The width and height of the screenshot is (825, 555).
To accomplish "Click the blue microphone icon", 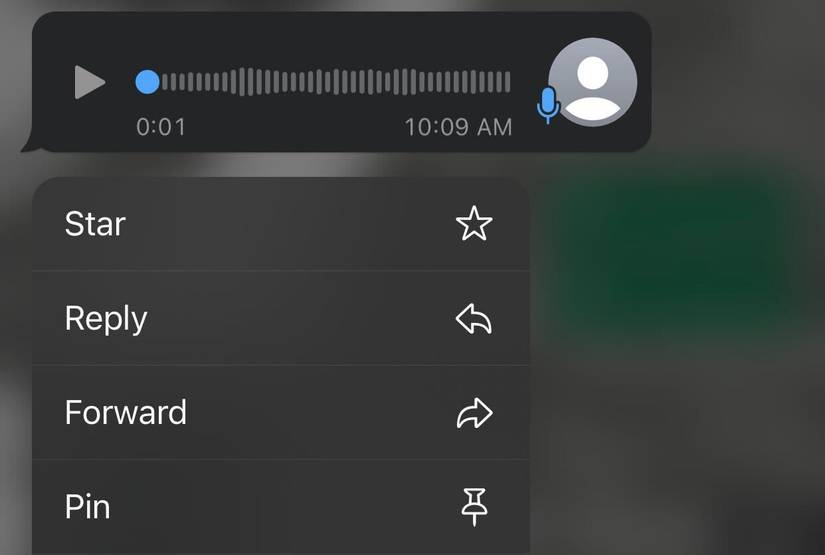I will [548, 105].
